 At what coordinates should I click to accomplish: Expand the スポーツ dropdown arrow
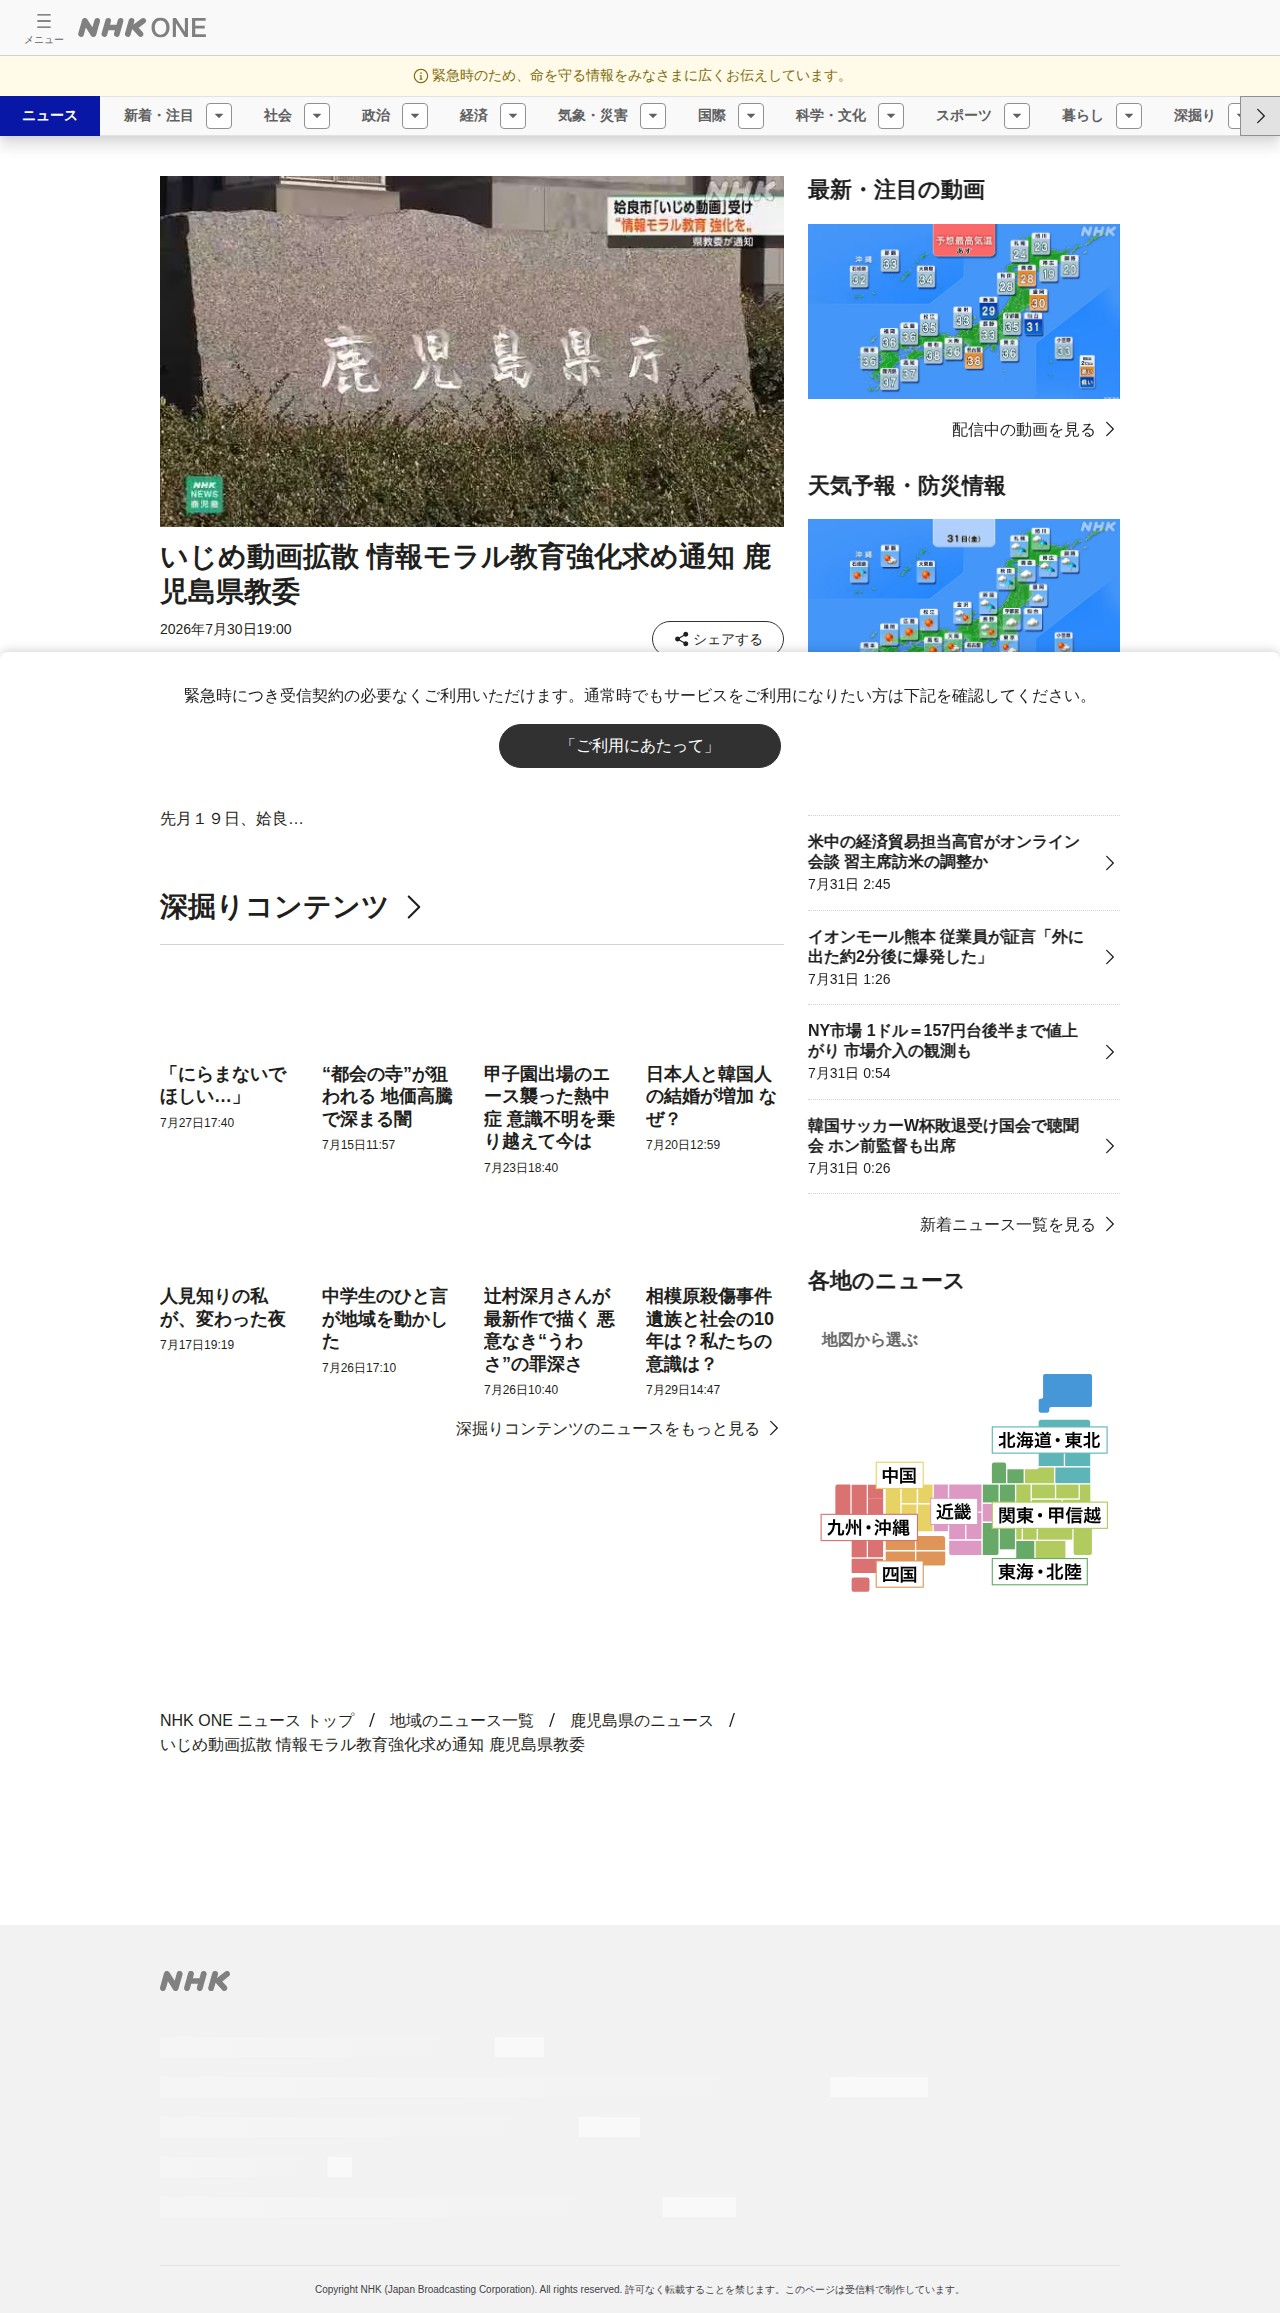[x=1017, y=116]
